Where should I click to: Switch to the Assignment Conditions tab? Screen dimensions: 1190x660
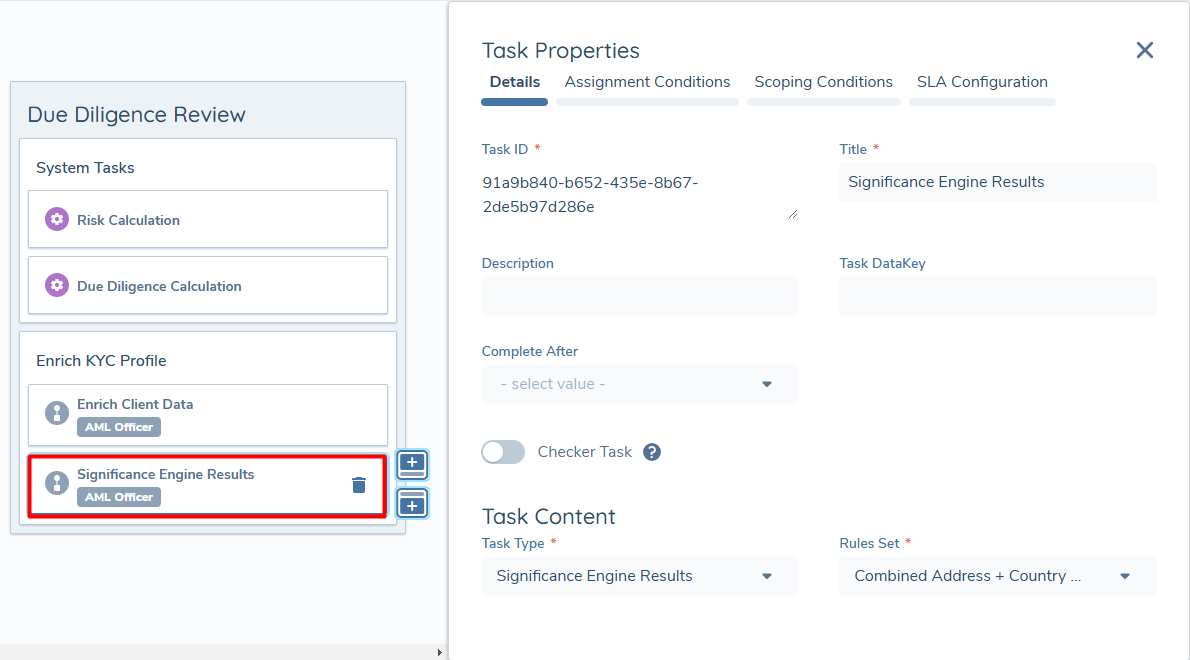pyautogui.click(x=646, y=82)
